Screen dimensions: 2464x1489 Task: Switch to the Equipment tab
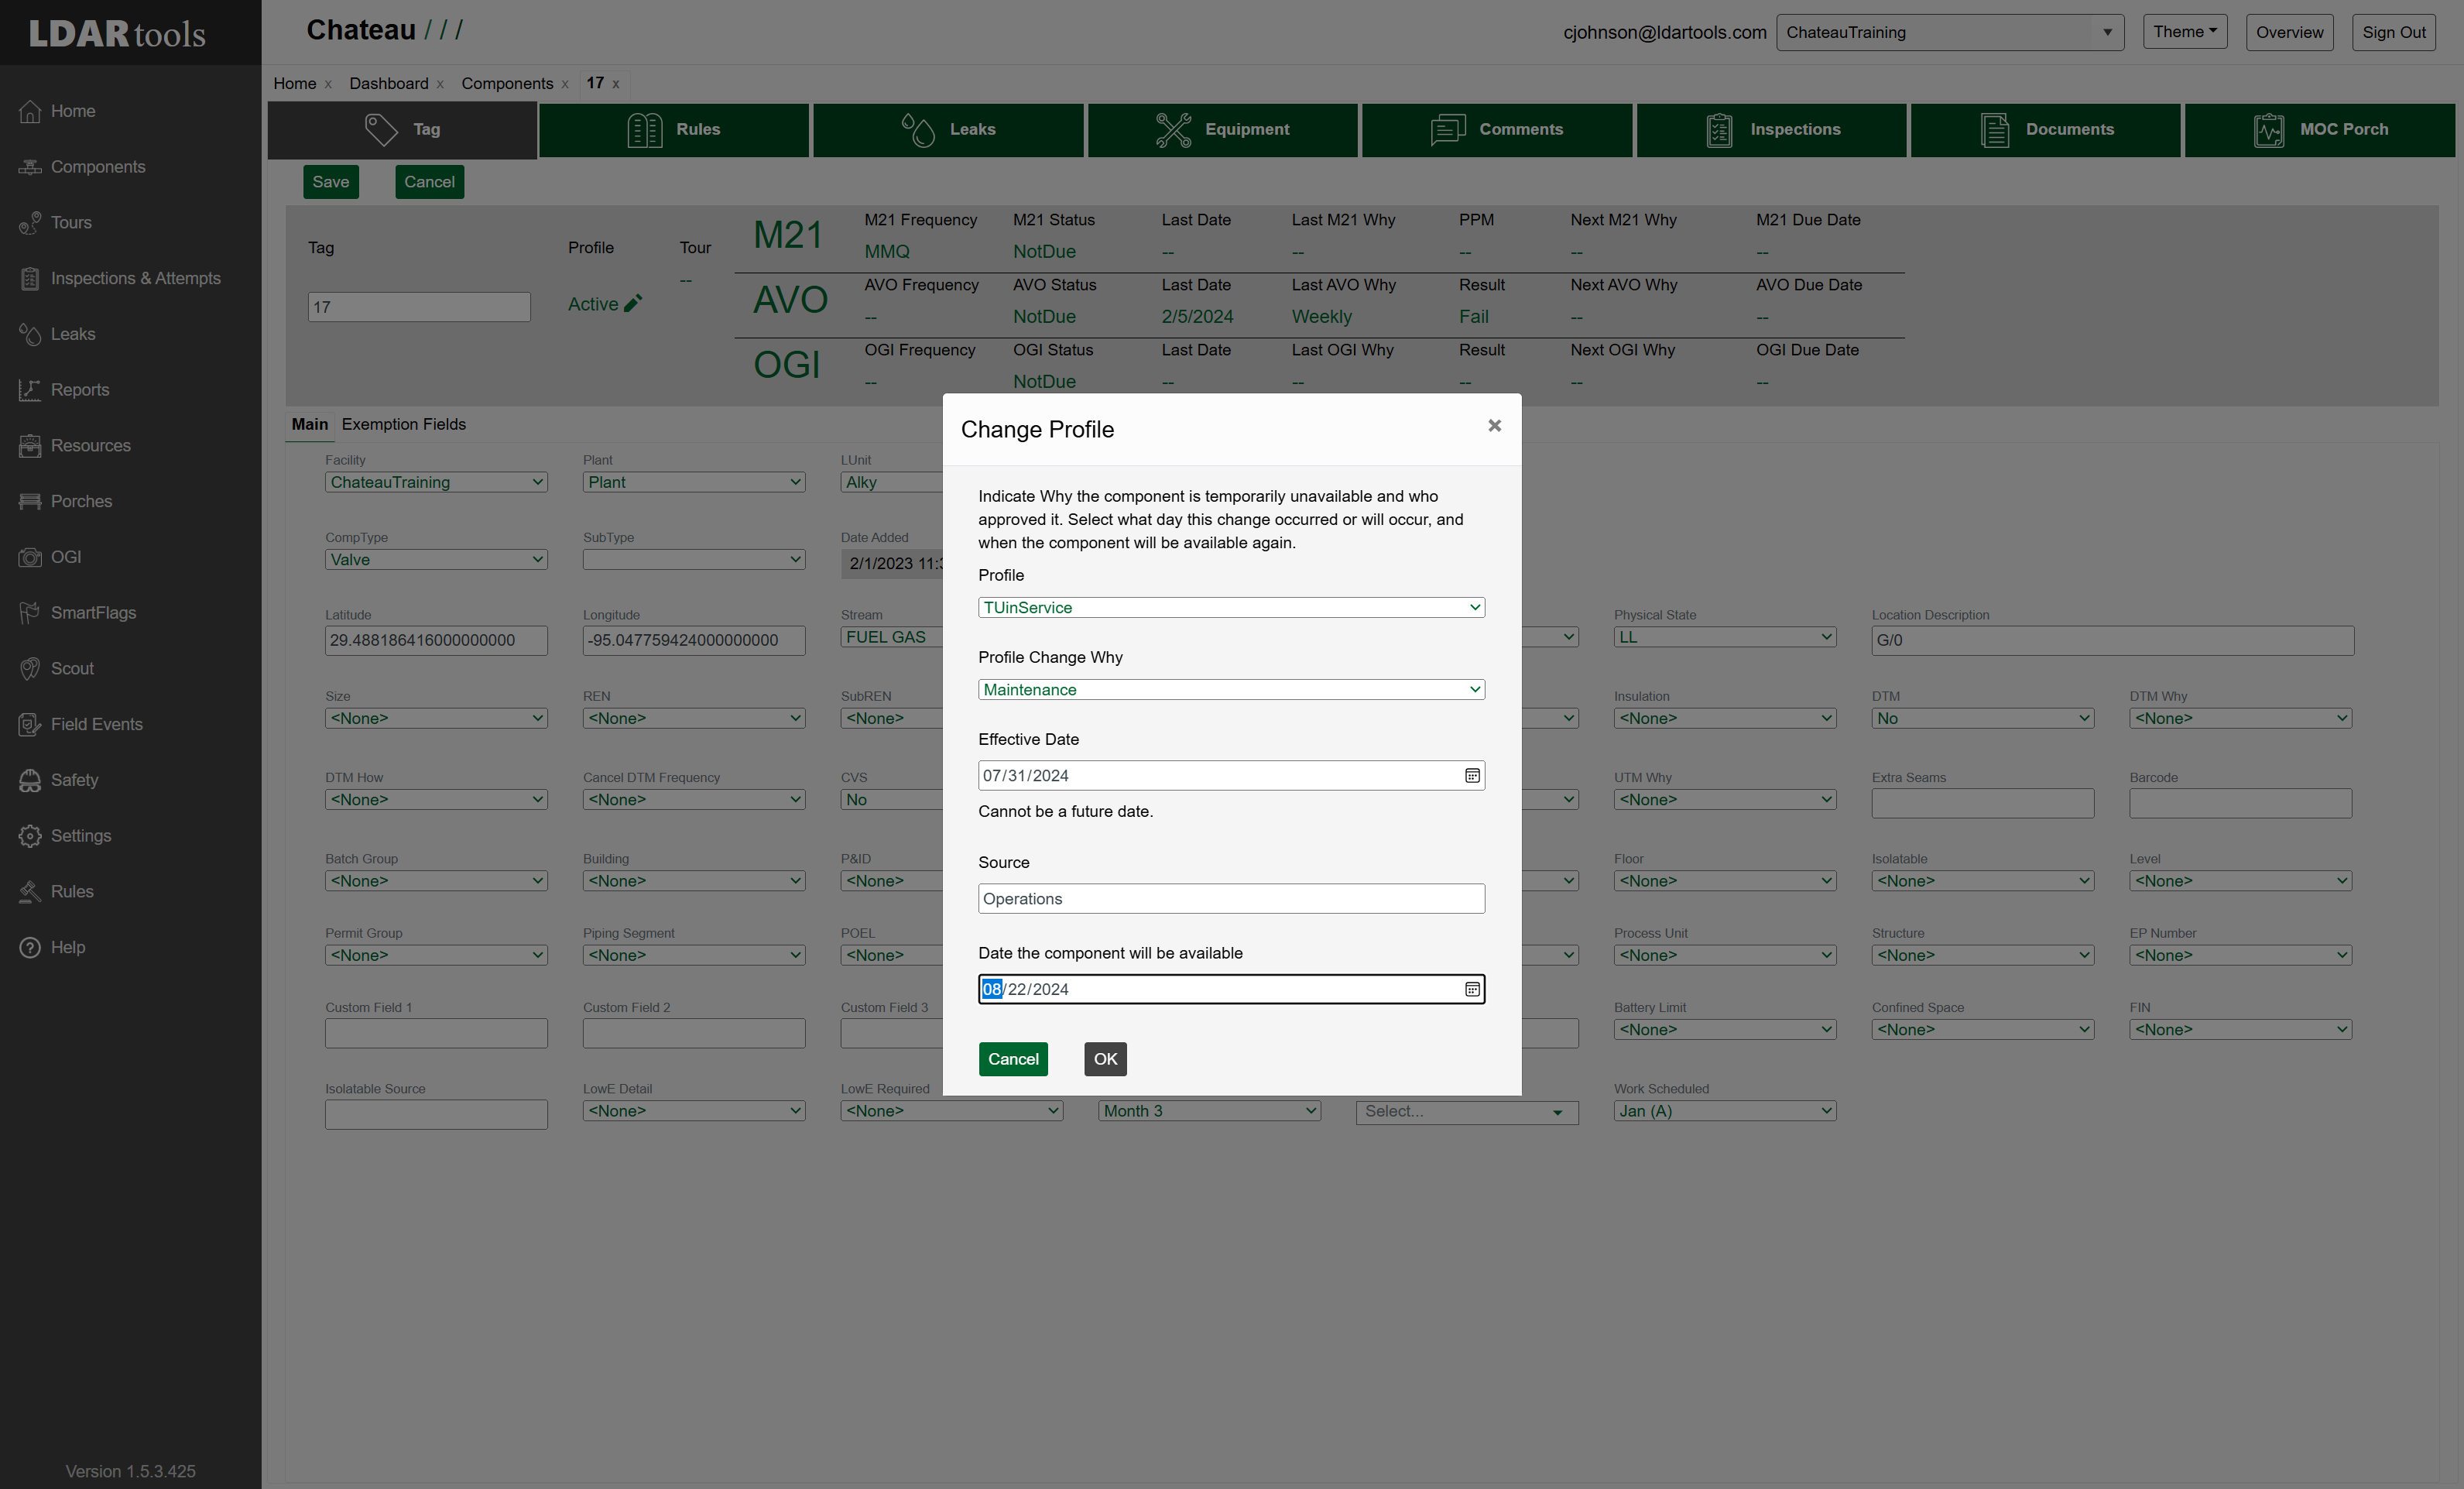click(1222, 130)
